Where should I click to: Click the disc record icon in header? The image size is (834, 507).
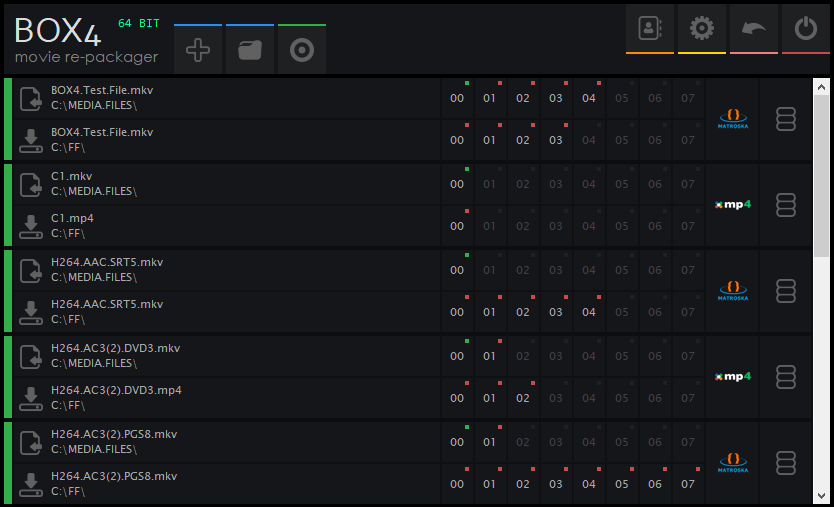pos(302,50)
